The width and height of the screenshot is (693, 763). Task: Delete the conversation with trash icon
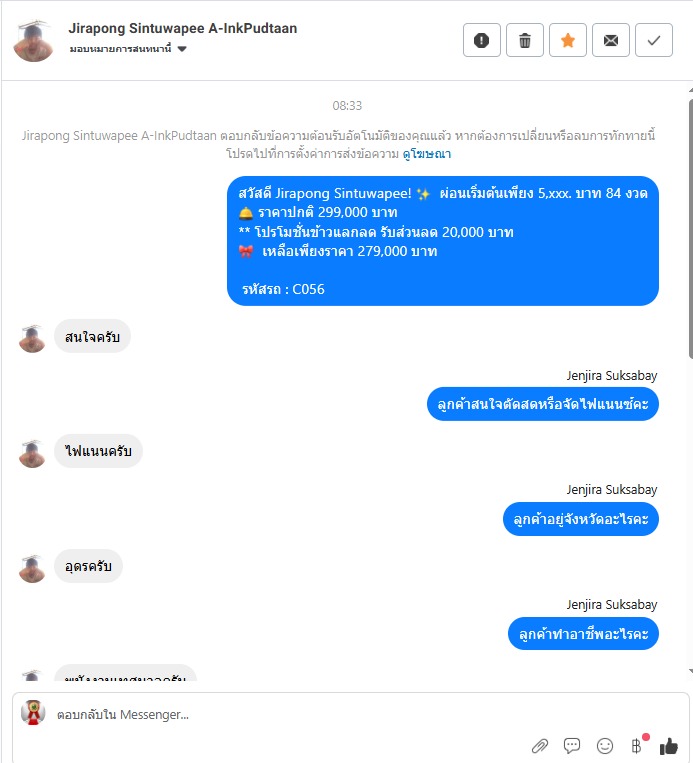pyautogui.click(x=525, y=40)
